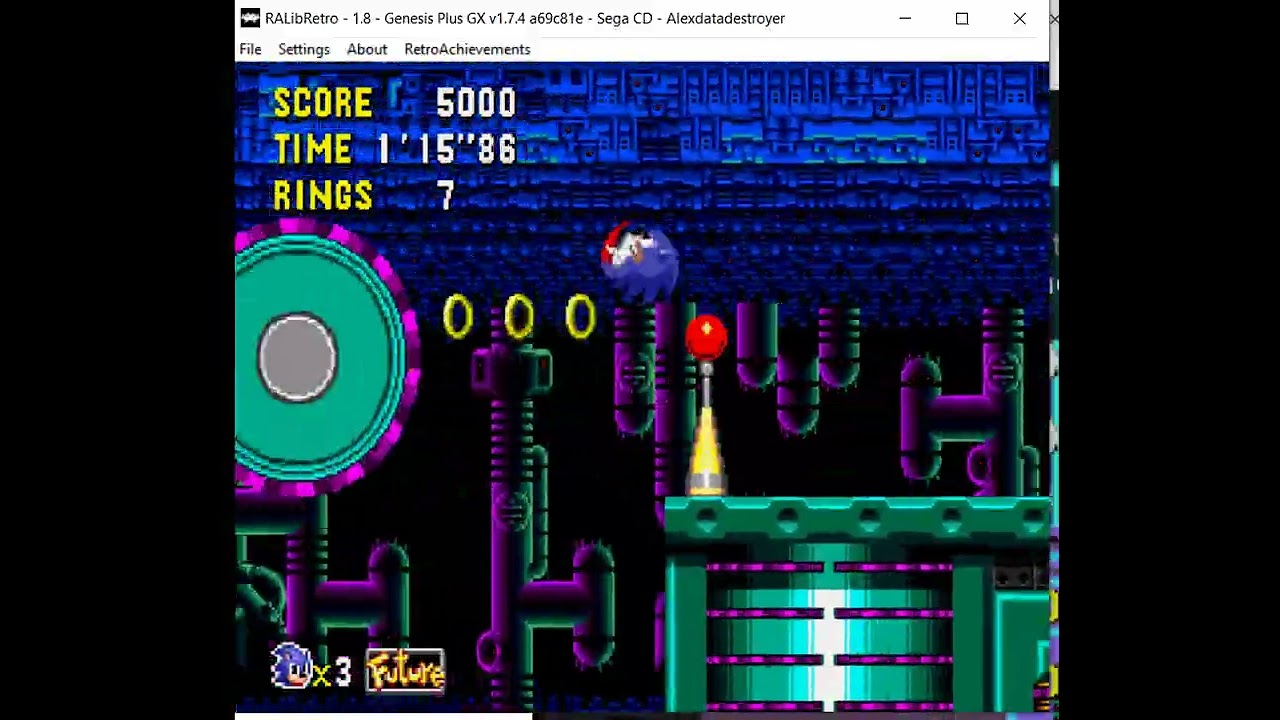Click the rightmost gold ring
The width and height of the screenshot is (1280, 720).
point(581,317)
